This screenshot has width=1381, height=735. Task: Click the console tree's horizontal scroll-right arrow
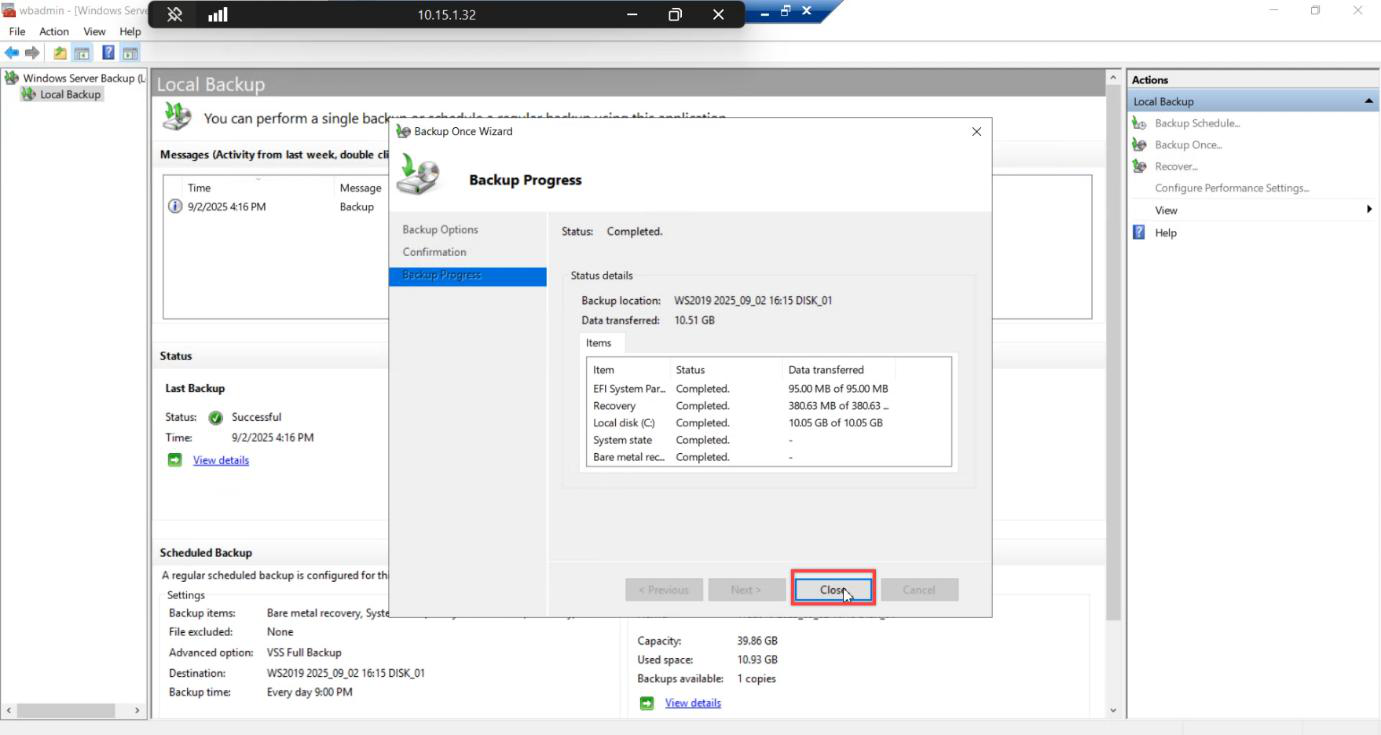pos(138,711)
